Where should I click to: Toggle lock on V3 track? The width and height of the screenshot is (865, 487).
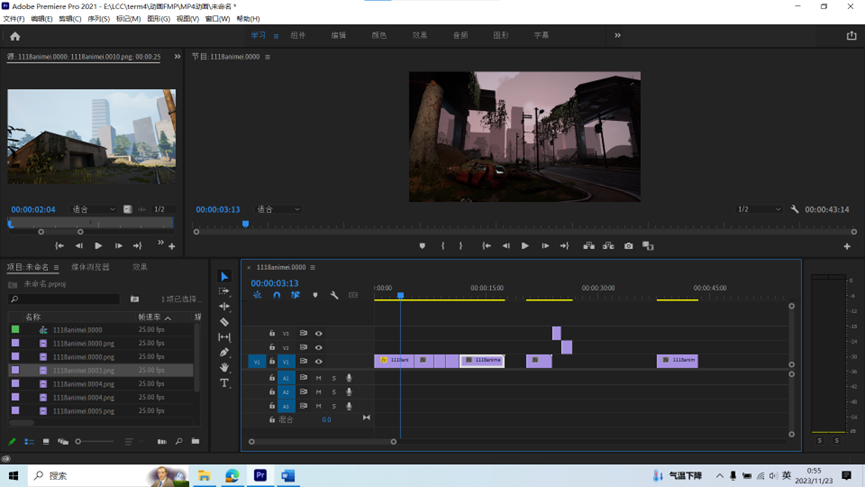272,333
